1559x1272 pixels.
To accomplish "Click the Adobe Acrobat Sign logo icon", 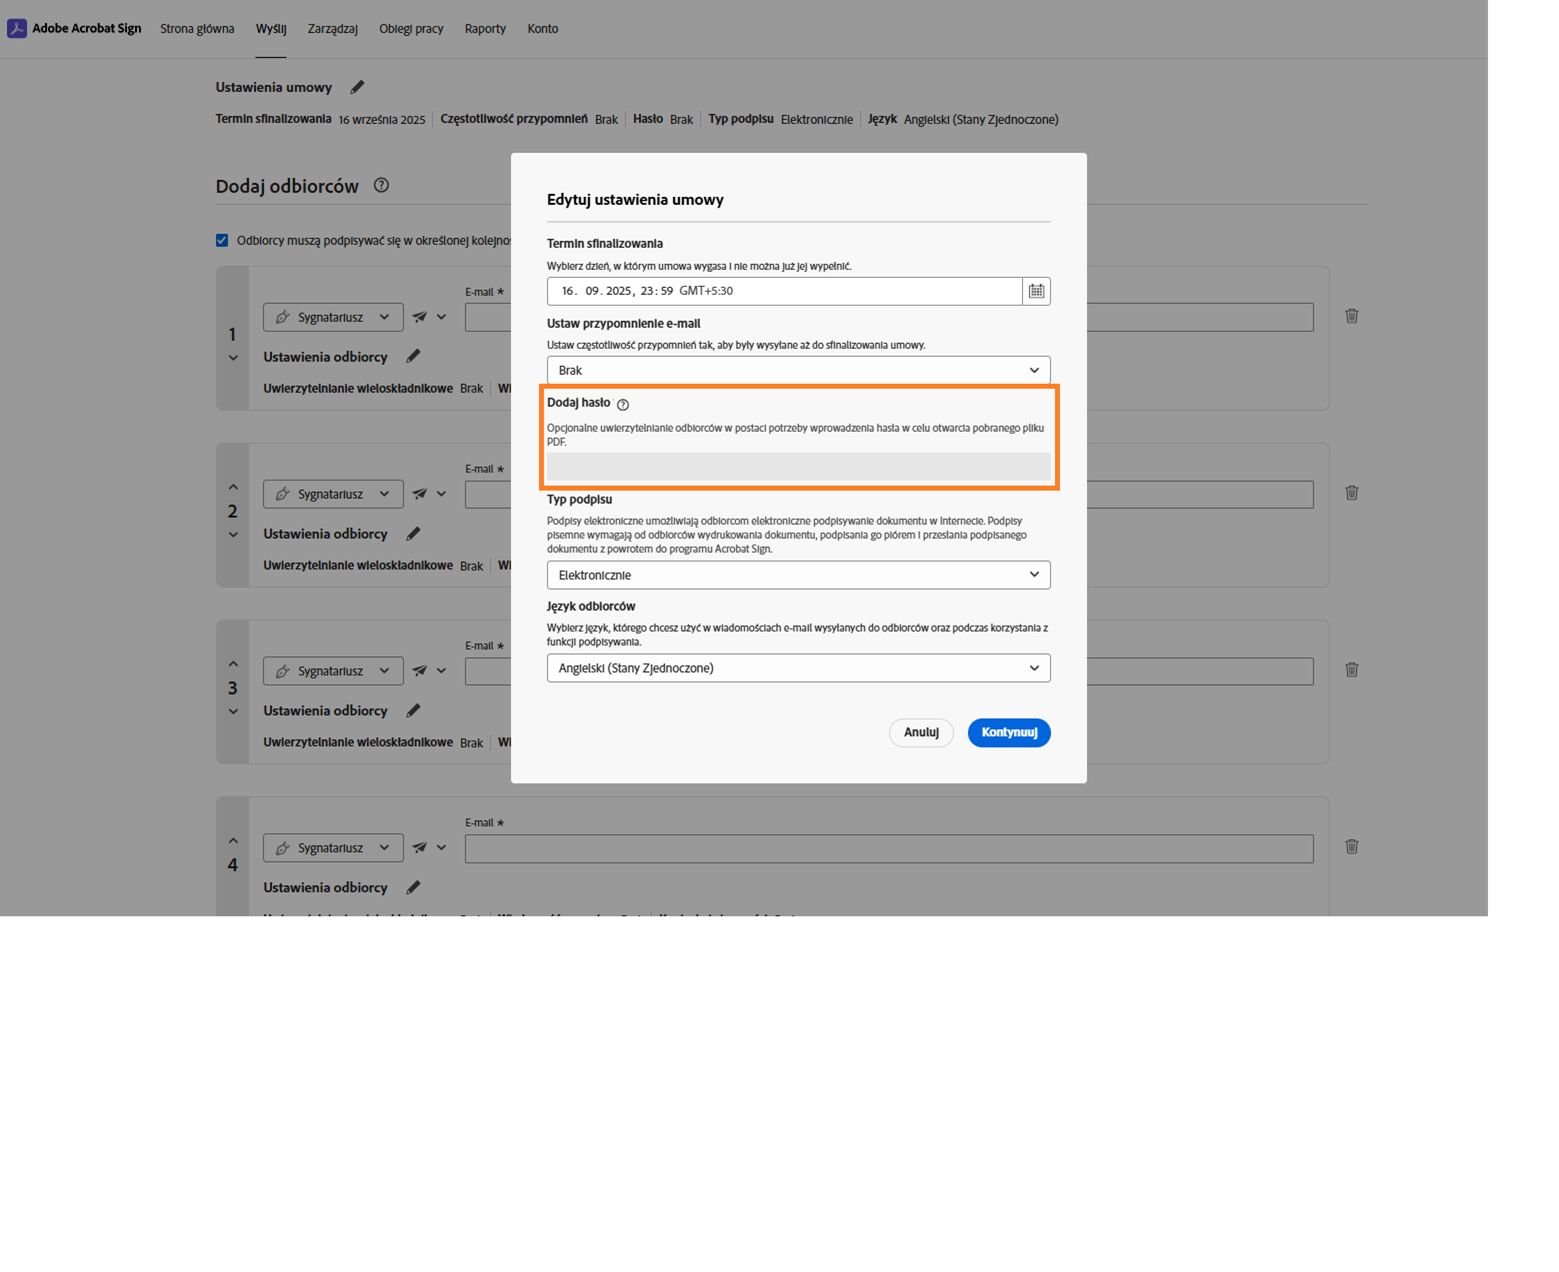I will [x=17, y=29].
